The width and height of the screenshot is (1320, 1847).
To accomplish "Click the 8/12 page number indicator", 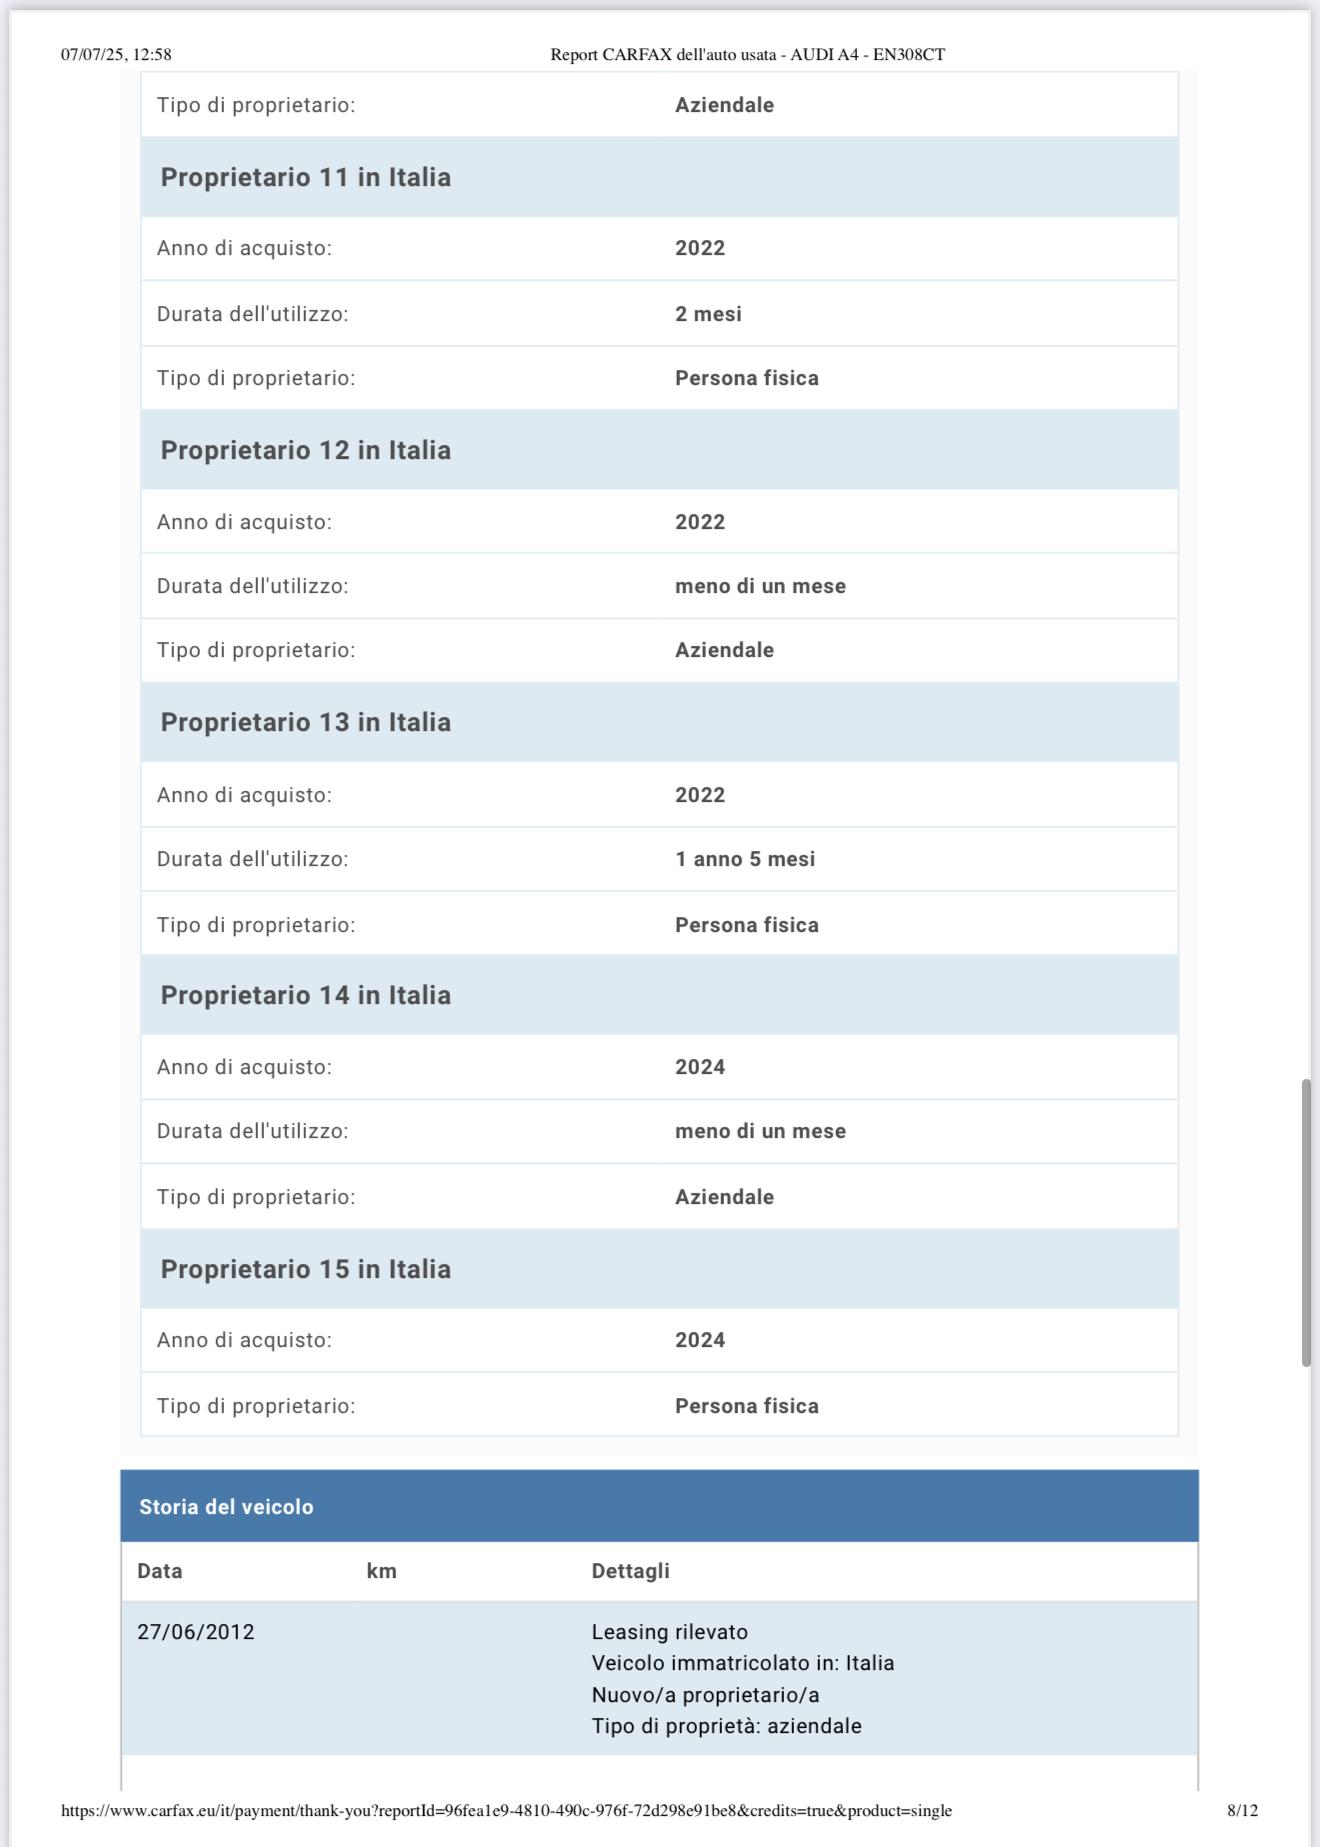I will (1242, 1810).
